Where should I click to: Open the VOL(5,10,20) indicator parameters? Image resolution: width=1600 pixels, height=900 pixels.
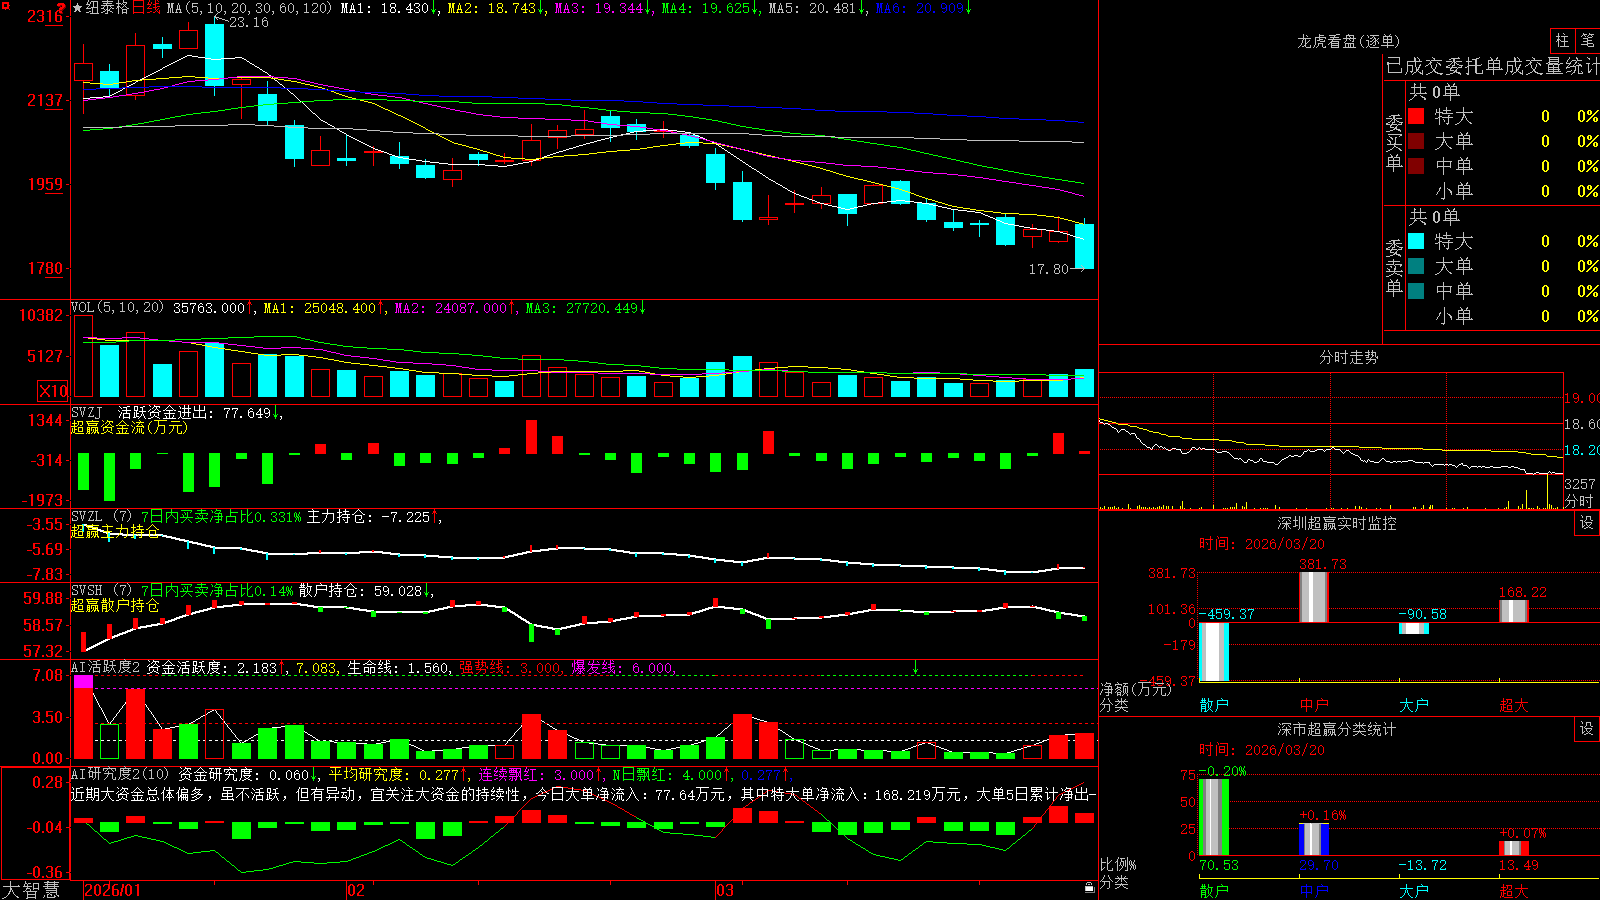point(117,308)
